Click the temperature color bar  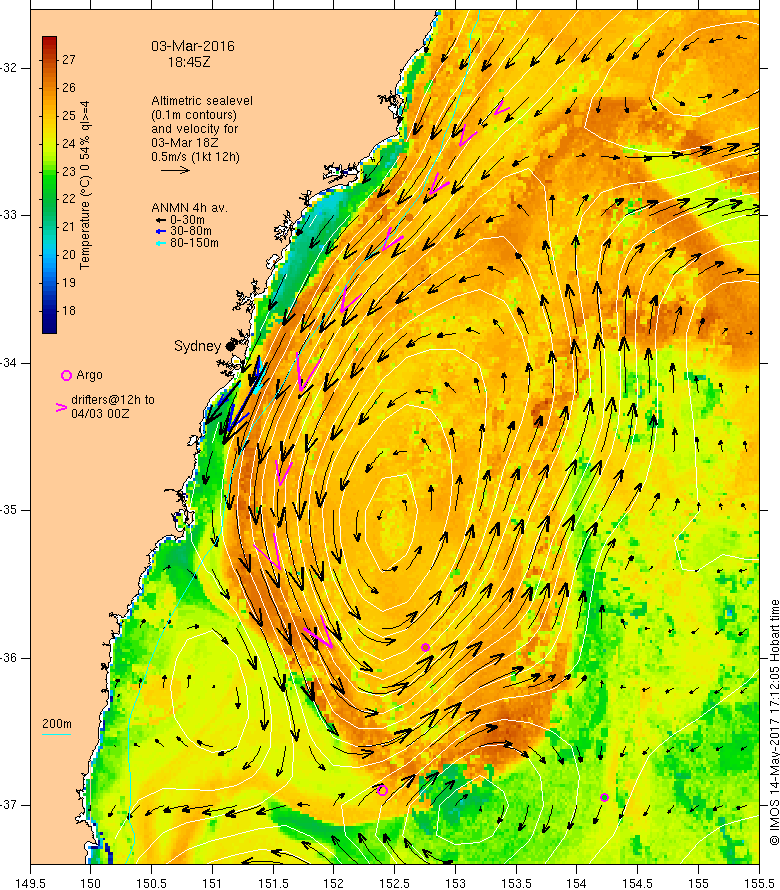(49, 185)
